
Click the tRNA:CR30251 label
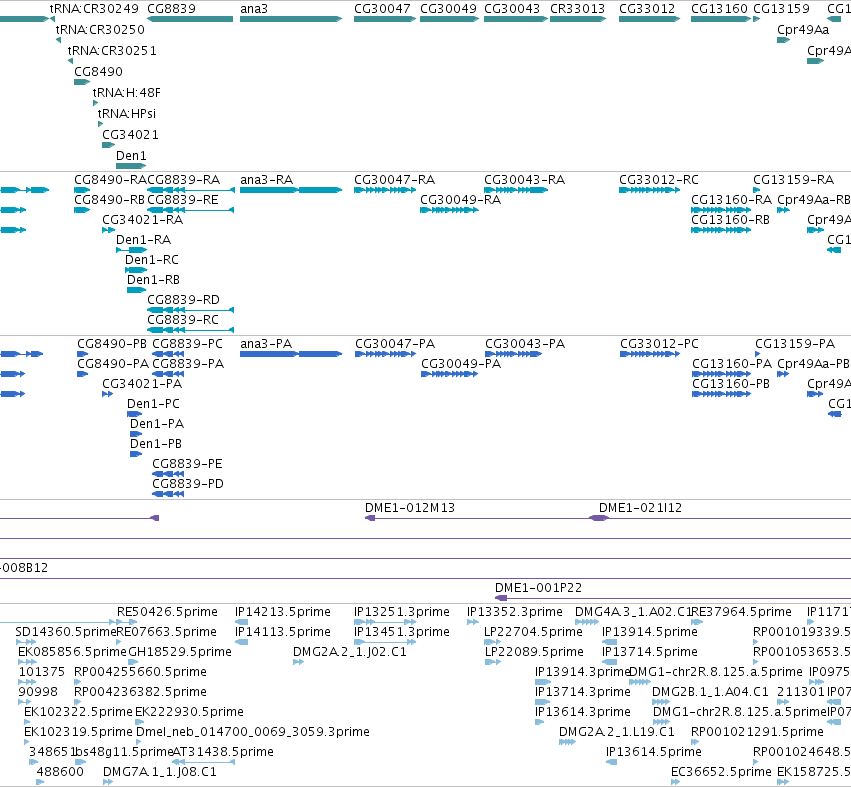coord(112,50)
